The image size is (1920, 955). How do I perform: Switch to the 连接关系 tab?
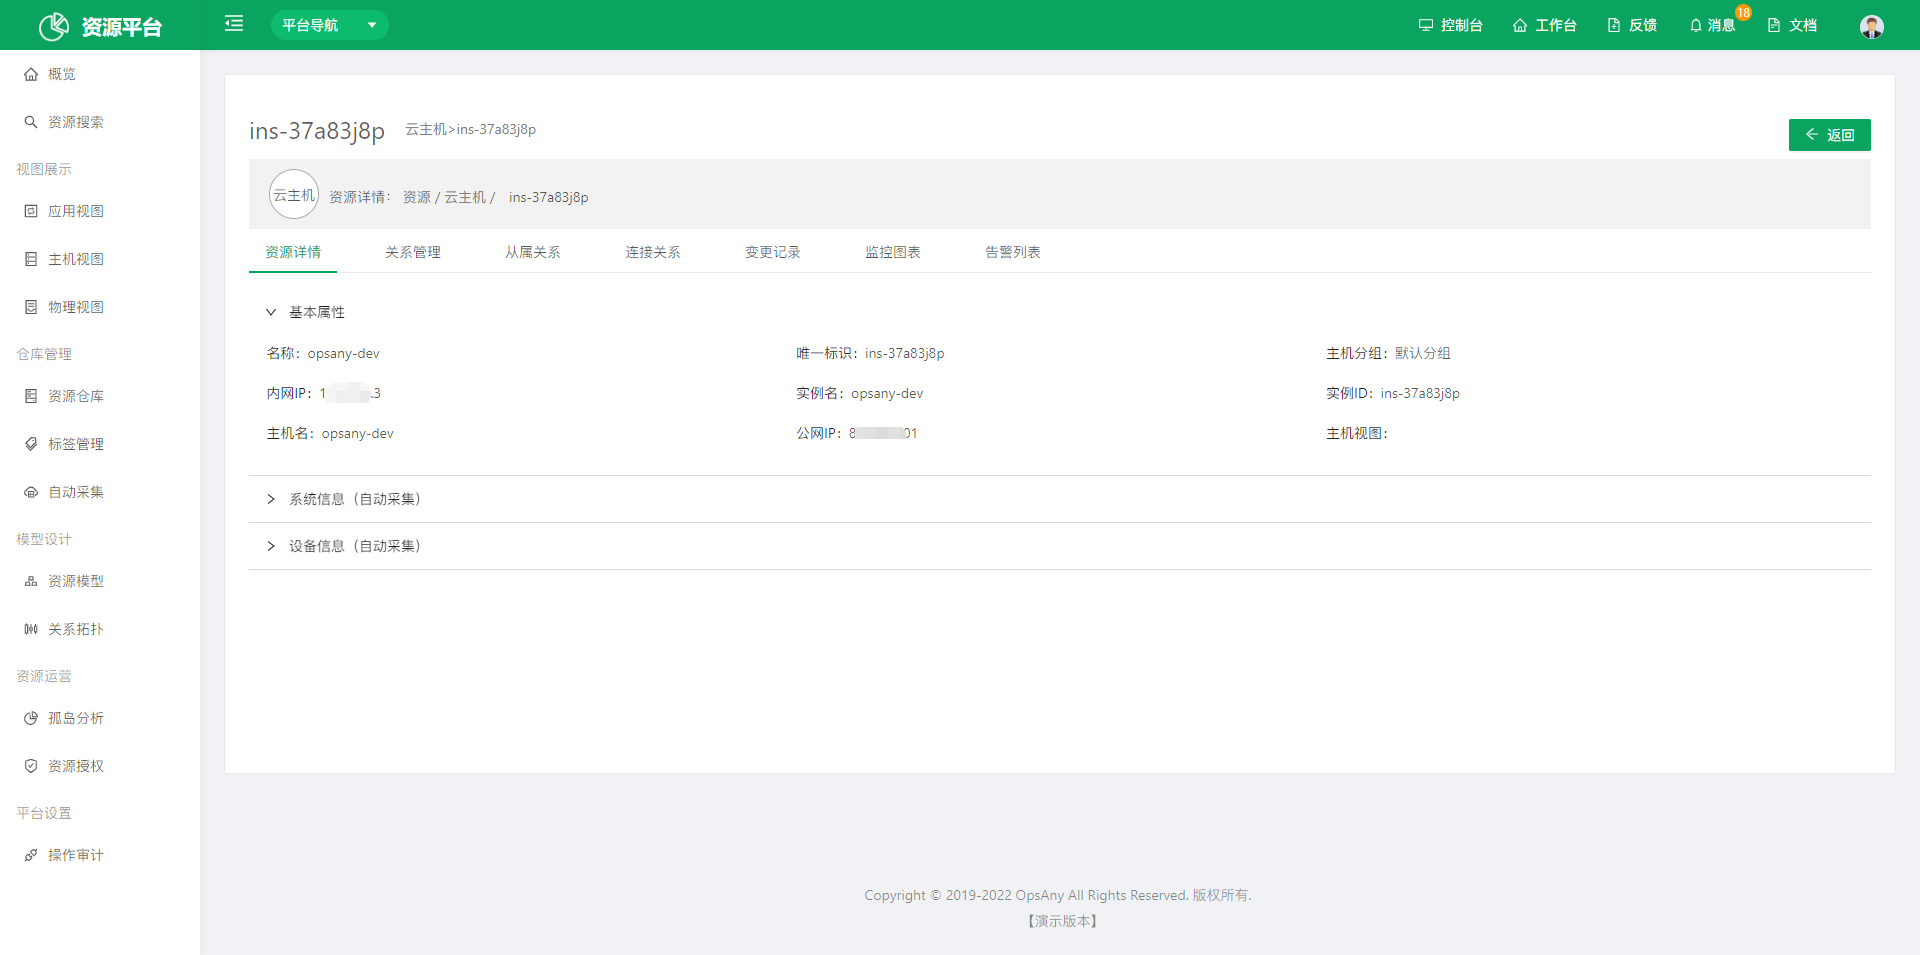pyautogui.click(x=653, y=252)
